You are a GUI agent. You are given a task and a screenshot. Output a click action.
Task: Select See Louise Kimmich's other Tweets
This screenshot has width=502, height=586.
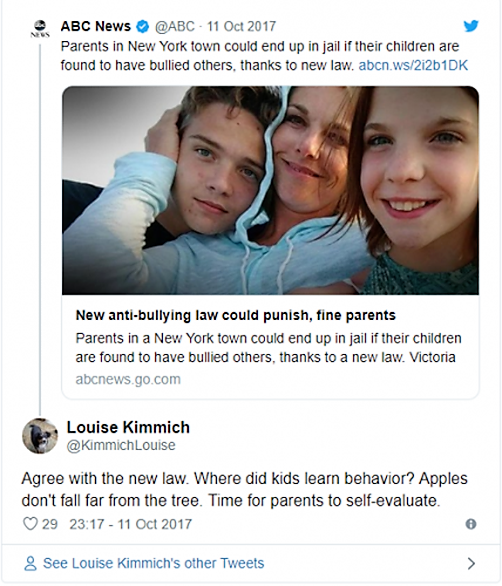(x=154, y=563)
